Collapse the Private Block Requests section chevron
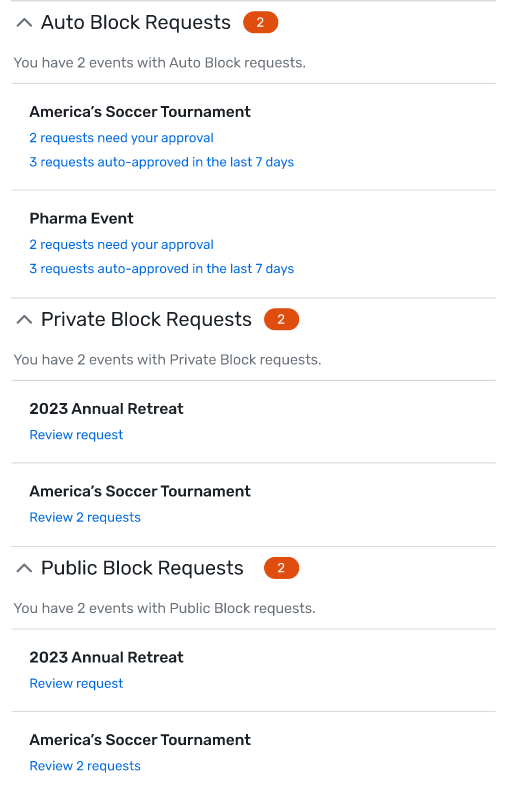 click(24, 320)
